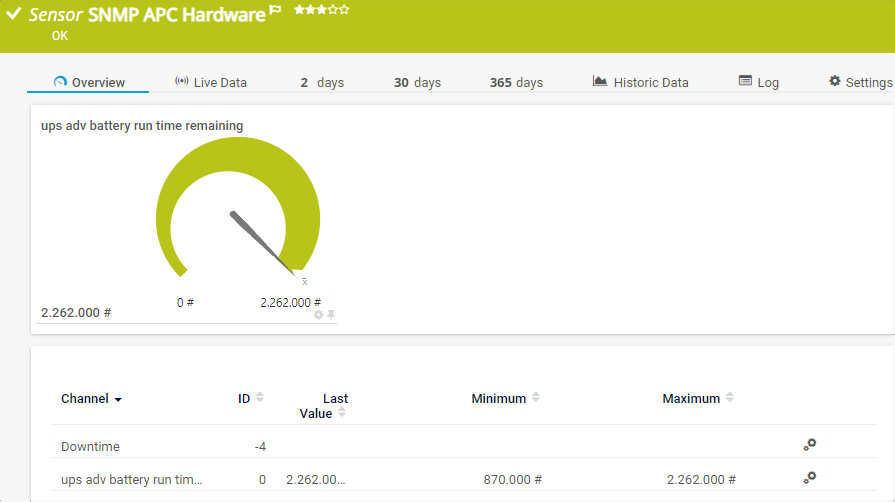Sort the table by the Minimum column
Image resolution: width=895 pixels, height=502 pixels.
[535, 398]
